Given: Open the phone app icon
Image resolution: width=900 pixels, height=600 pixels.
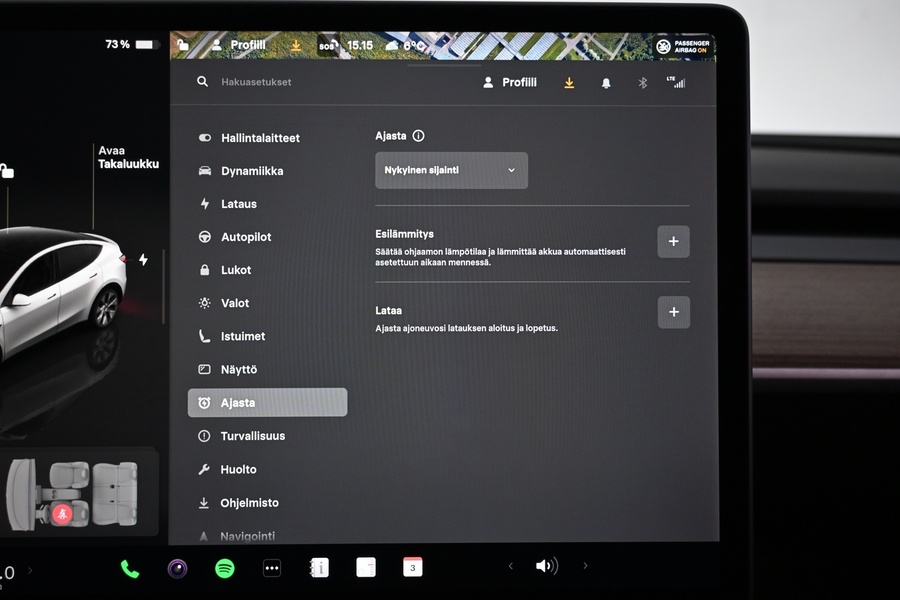Looking at the screenshot, I should [x=130, y=569].
